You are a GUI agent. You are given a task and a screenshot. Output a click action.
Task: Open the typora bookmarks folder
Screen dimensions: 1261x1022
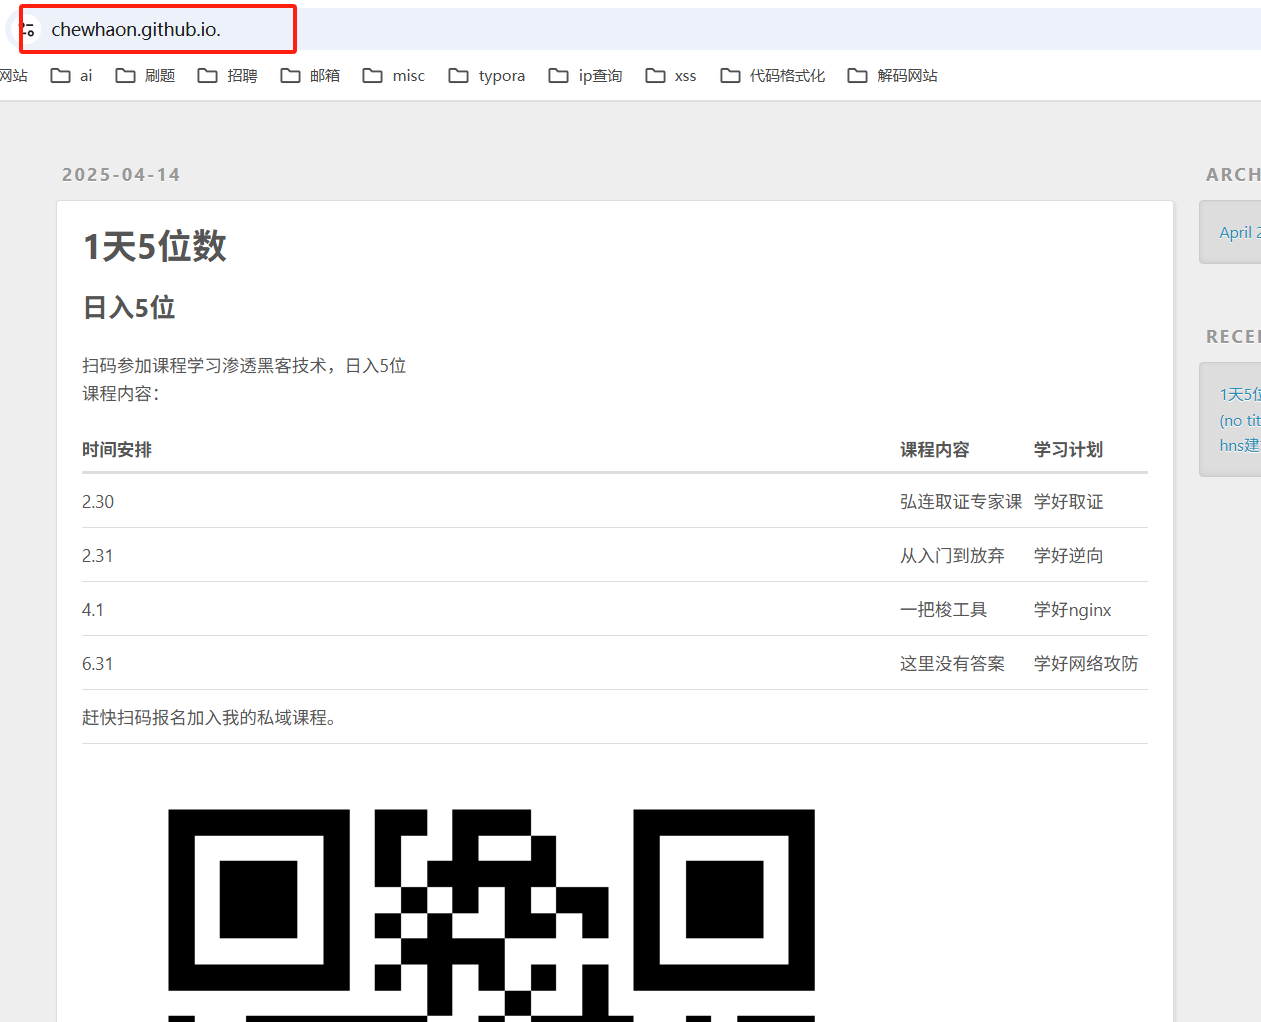(487, 76)
